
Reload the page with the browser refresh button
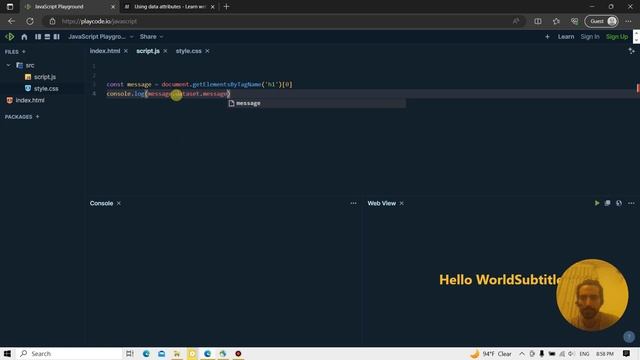[x=30, y=21]
